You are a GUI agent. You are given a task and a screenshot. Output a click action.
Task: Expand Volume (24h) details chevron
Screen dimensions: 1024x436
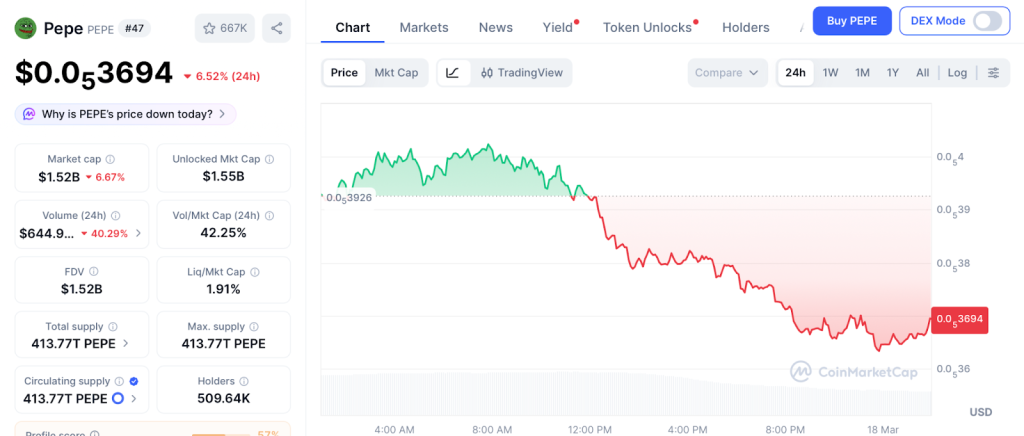[138, 234]
